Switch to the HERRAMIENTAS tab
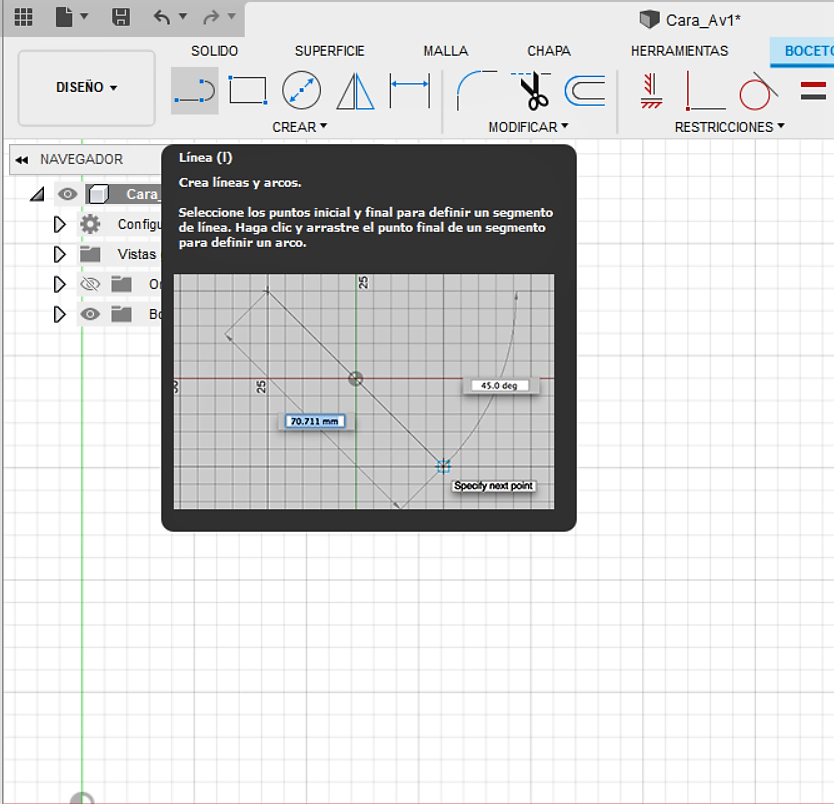The image size is (834, 804). click(x=679, y=51)
